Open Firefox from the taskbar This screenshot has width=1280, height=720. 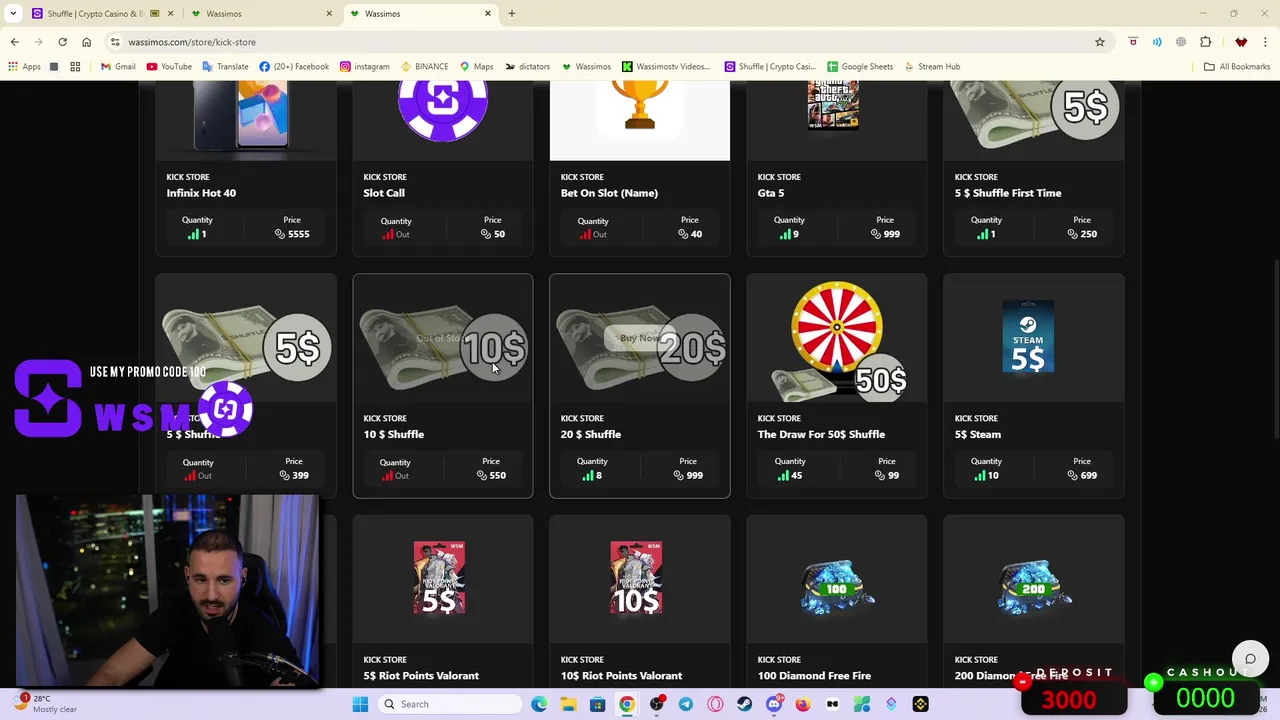click(x=803, y=704)
